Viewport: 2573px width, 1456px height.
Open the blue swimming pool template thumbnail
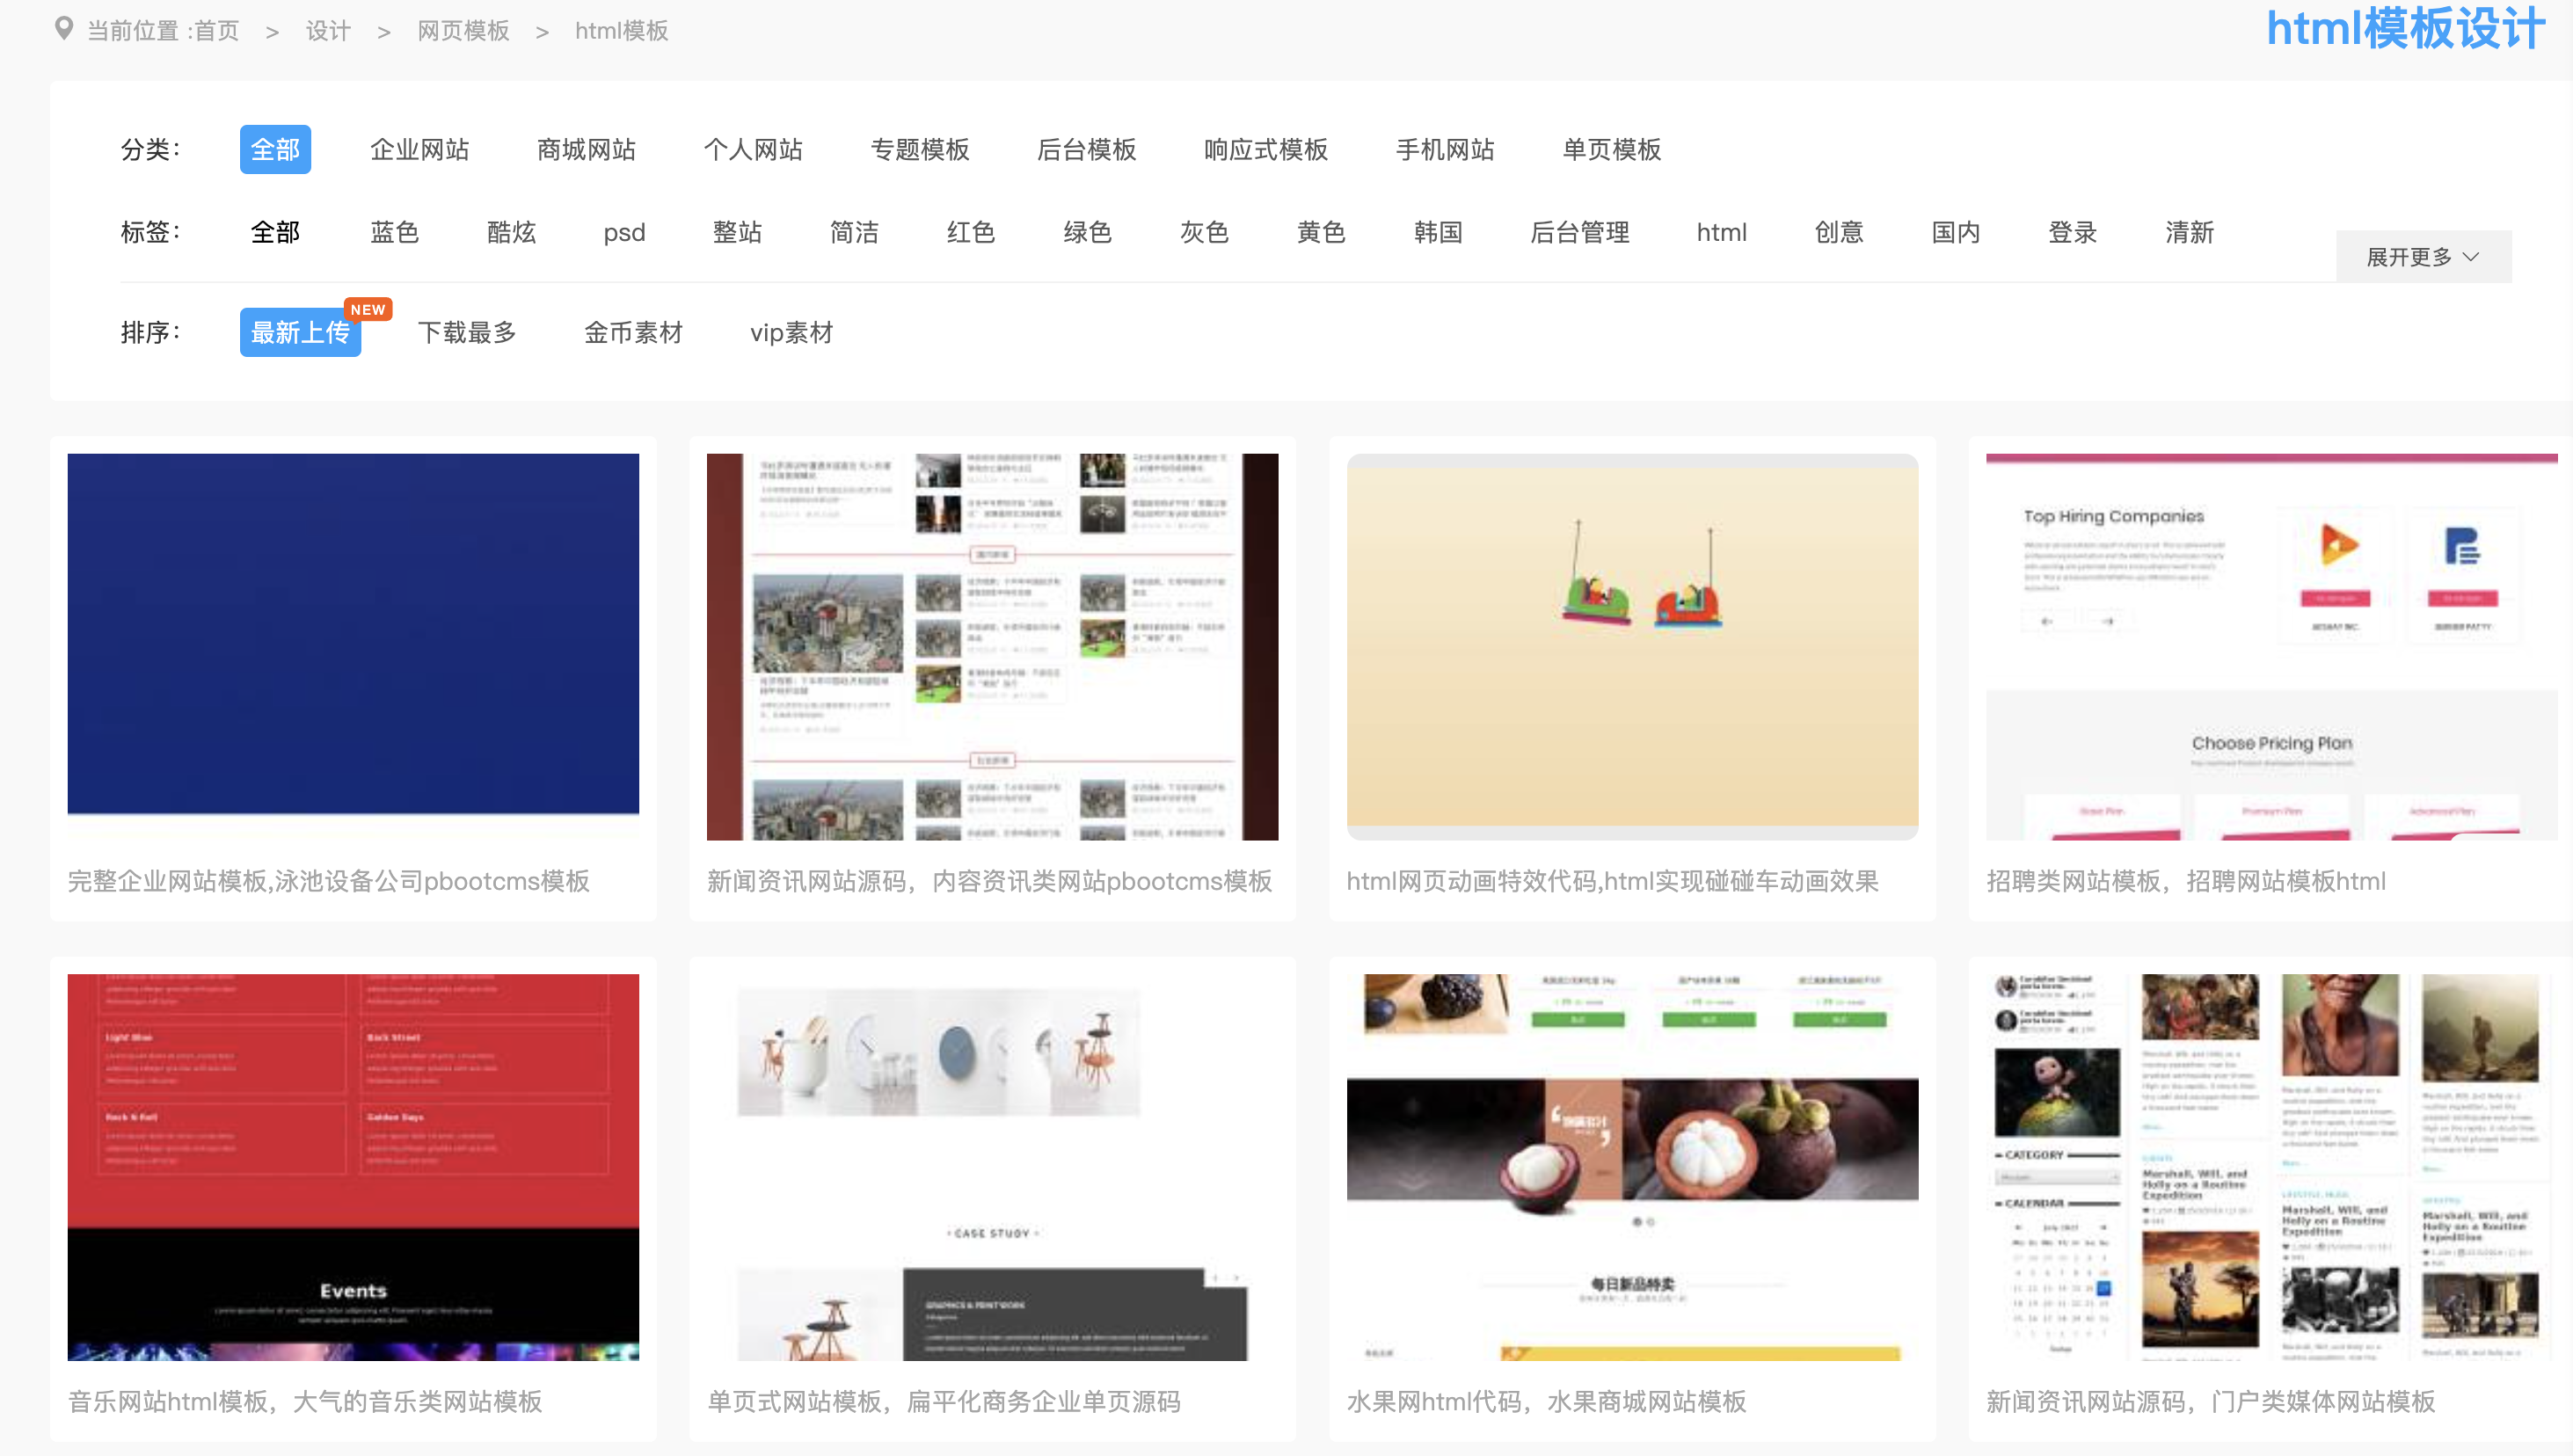[353, 634]
